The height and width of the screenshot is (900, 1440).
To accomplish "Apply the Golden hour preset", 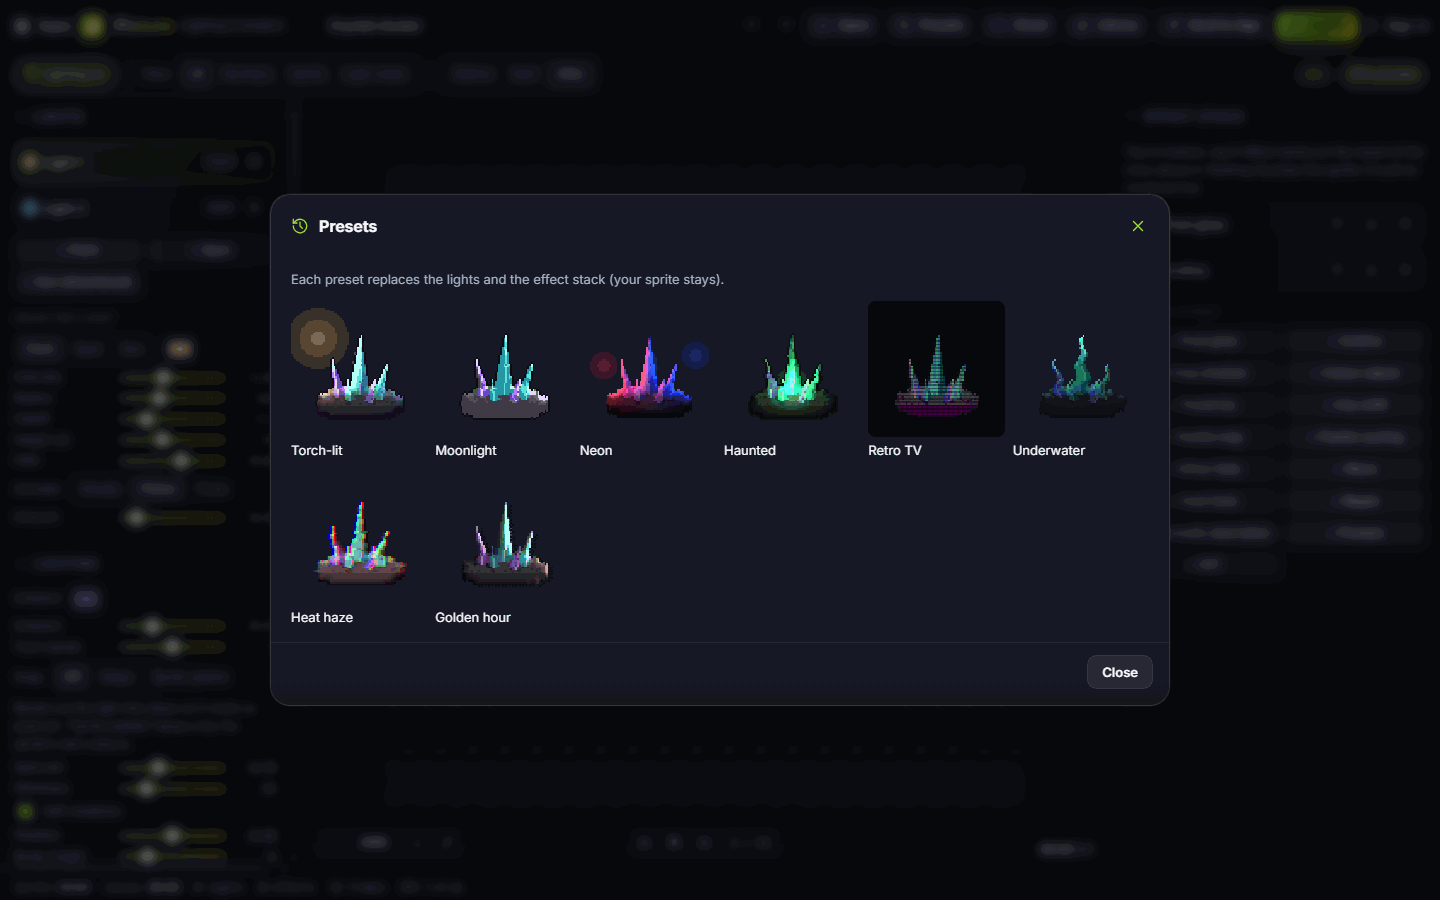I will [x=504, y=547].
